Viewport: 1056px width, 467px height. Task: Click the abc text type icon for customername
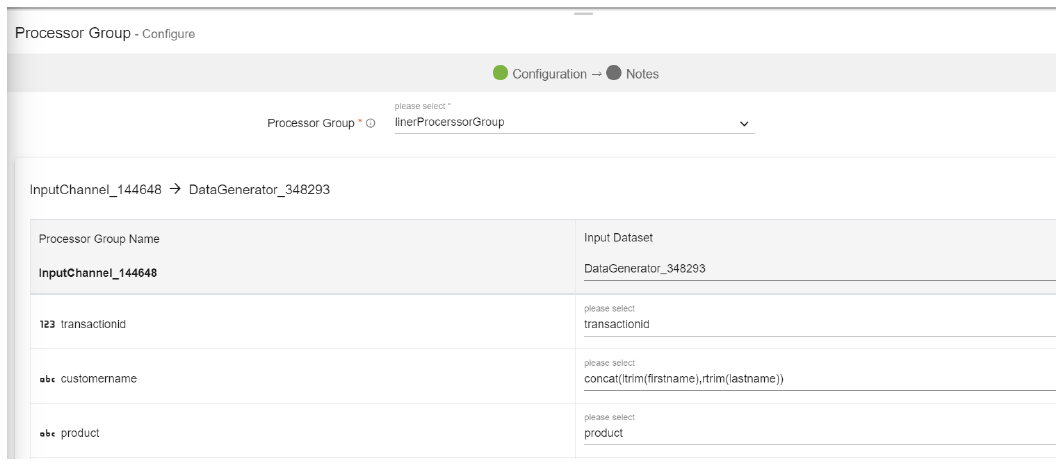point(46,378)
